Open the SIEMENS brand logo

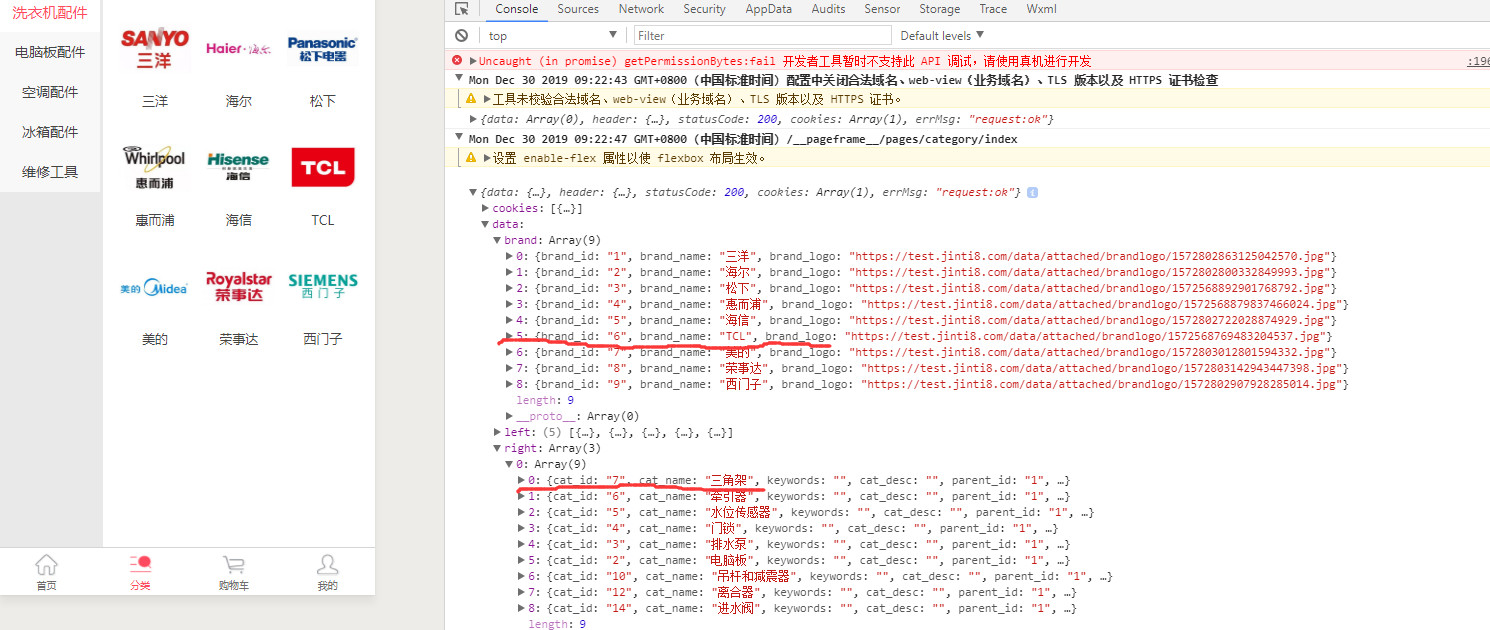tap(323, 287)
